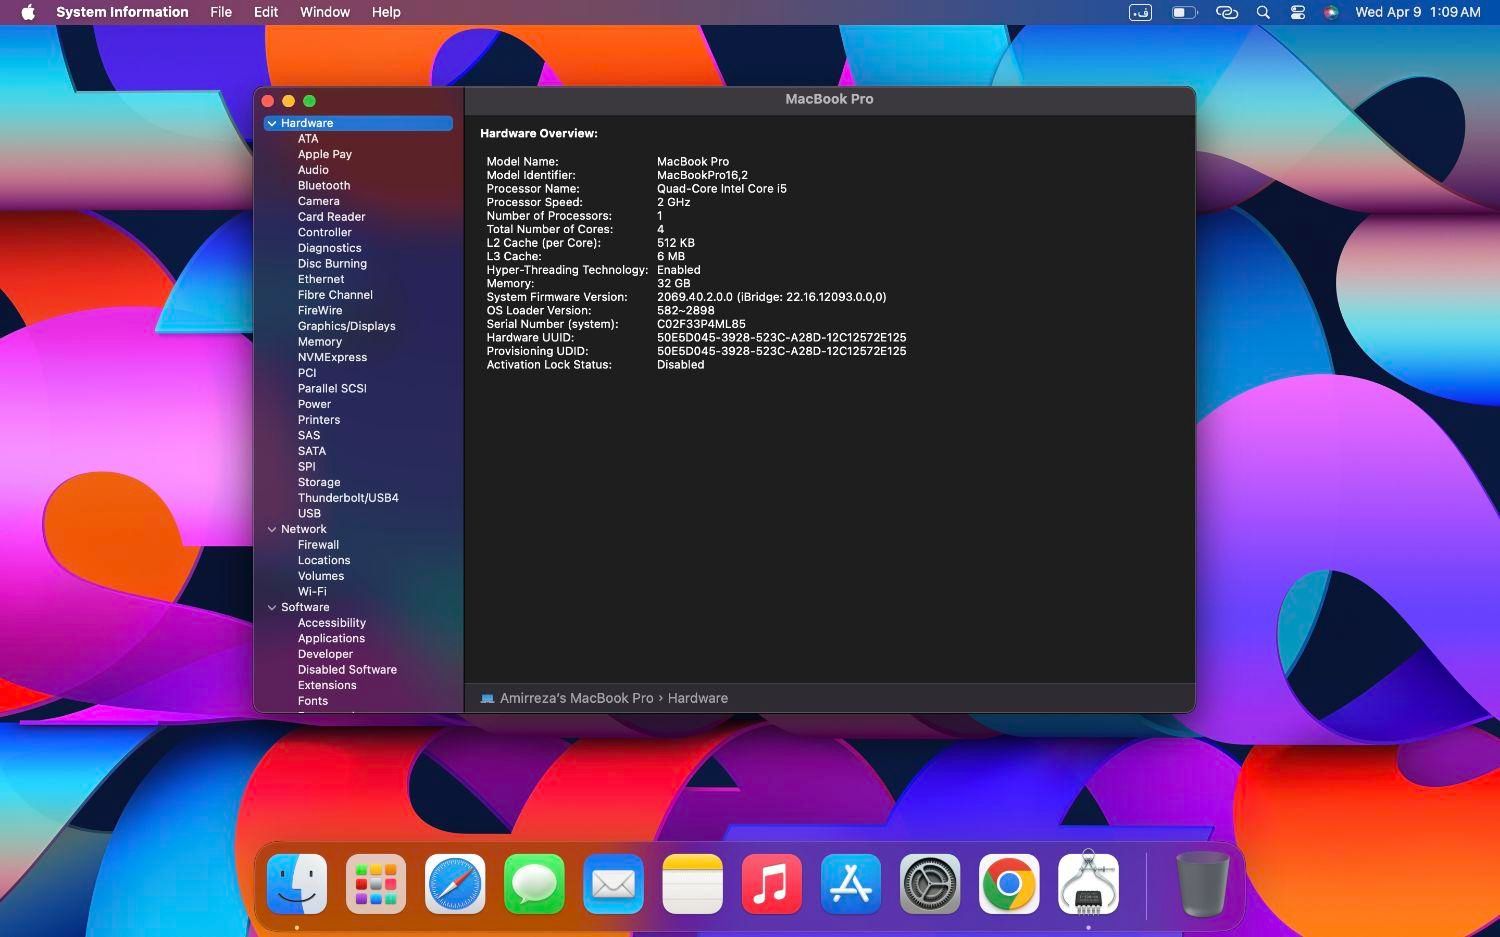Screen dimensions: 1500x937
Task: Launch Music from the Dock
Action: (x=771, y=884)
